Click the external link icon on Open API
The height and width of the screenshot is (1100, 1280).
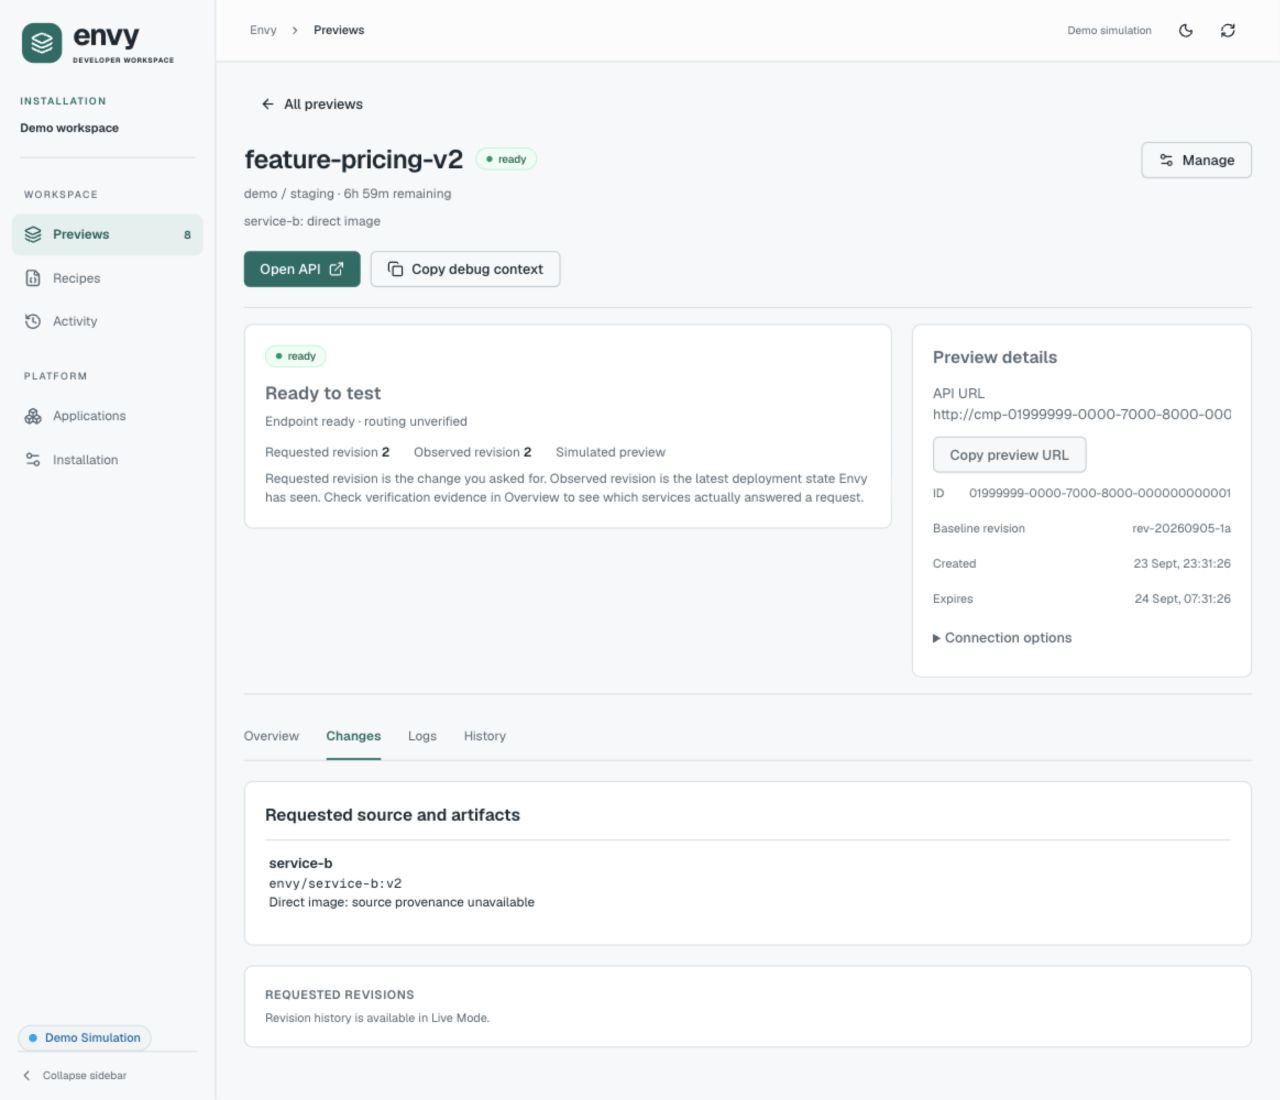tap(337, 269)
